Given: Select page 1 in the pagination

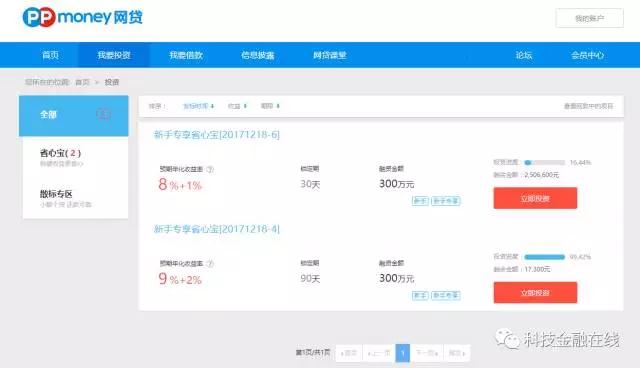Looking at the screenshot, I should pyautogui.click(x=403, y=353).
